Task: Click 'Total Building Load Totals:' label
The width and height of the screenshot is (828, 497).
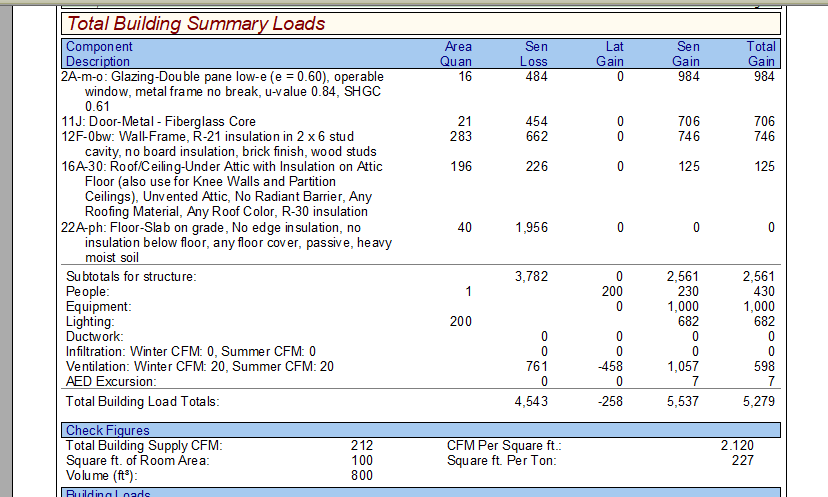Action: coord(143,401)
